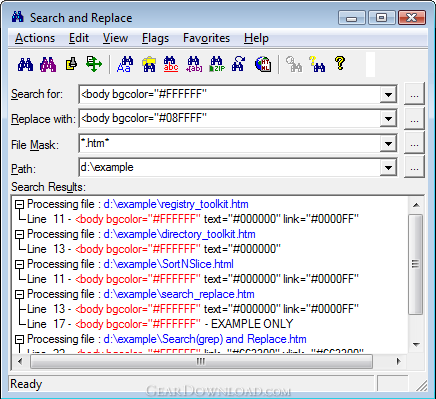
Task: Click the purple binoculars Search and Replace icon
Action: [48, 64]
